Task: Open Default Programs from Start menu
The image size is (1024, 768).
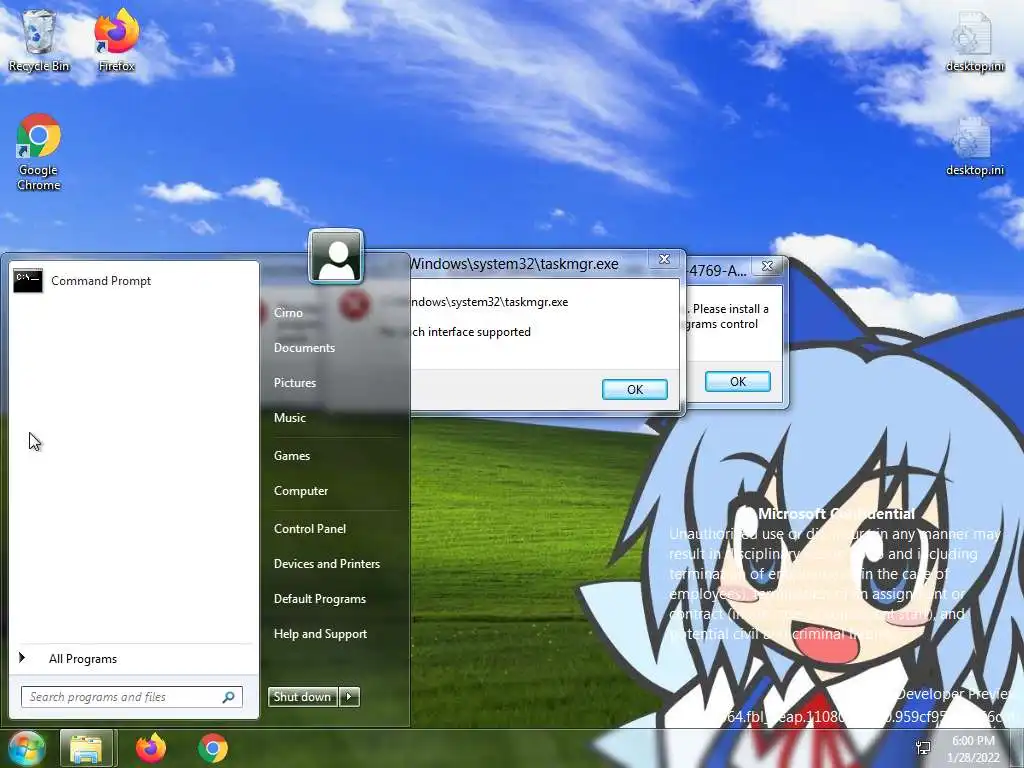Action: [x=320, y=599]
